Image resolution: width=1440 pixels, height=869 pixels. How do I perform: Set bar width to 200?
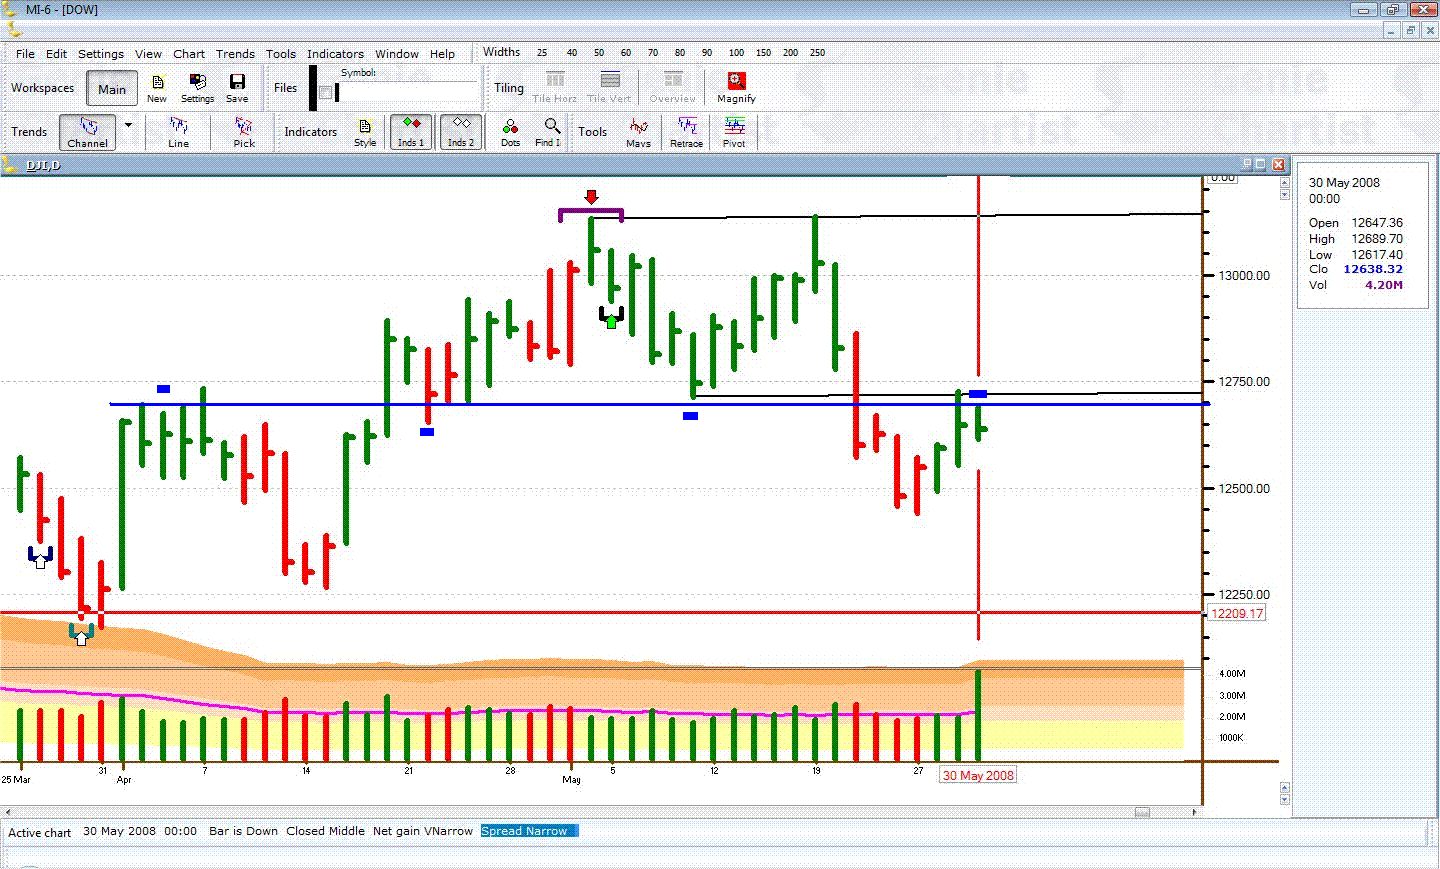pyautogui.click(x=790, y=53)
